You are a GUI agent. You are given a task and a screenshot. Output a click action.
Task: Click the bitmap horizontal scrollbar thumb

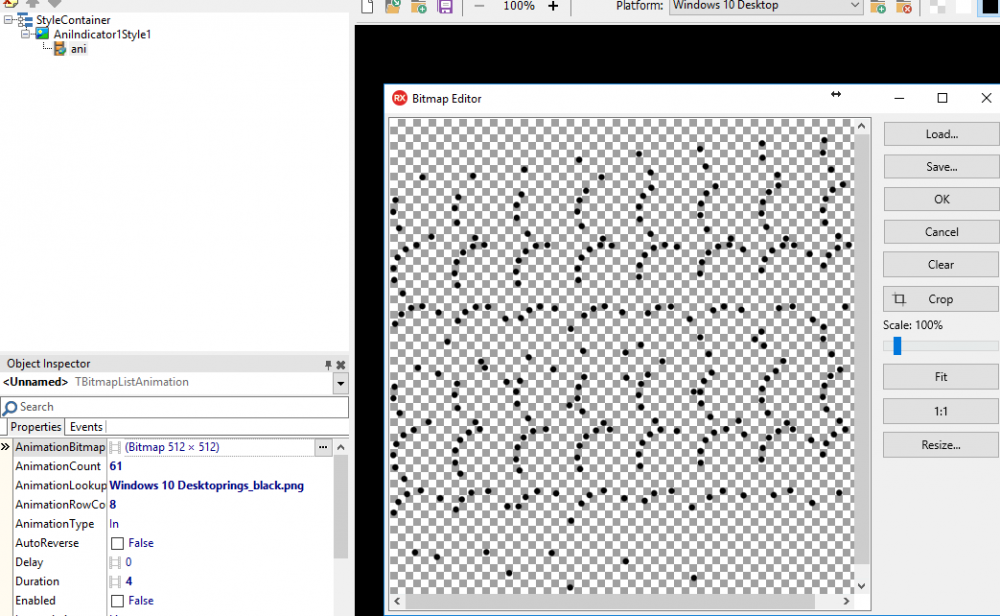coord(610,601)
